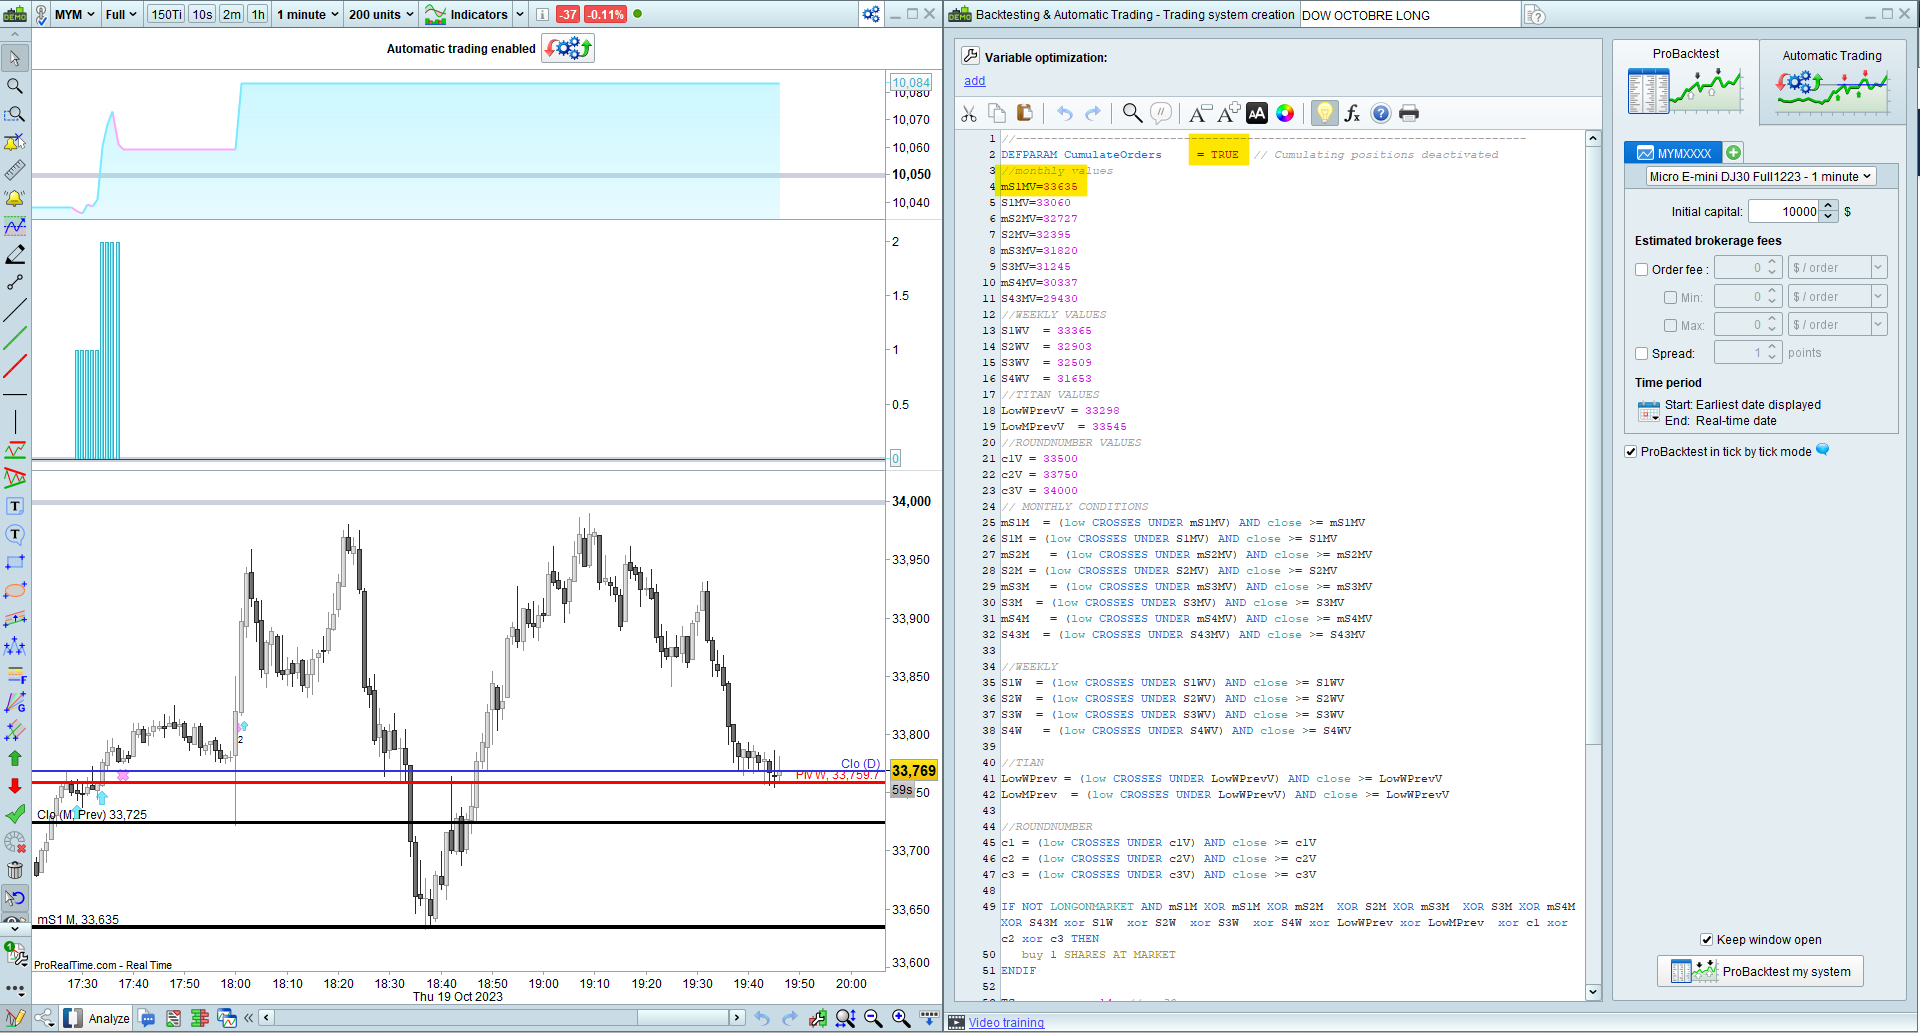Switch chart to 10s timeframe
1920x1033 pixels.
tap(202, 15)
